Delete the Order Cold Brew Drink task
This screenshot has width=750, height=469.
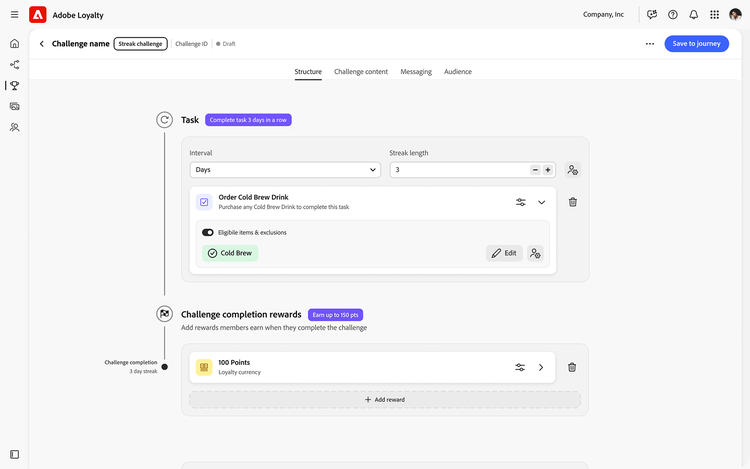click(x=573, y=202)
